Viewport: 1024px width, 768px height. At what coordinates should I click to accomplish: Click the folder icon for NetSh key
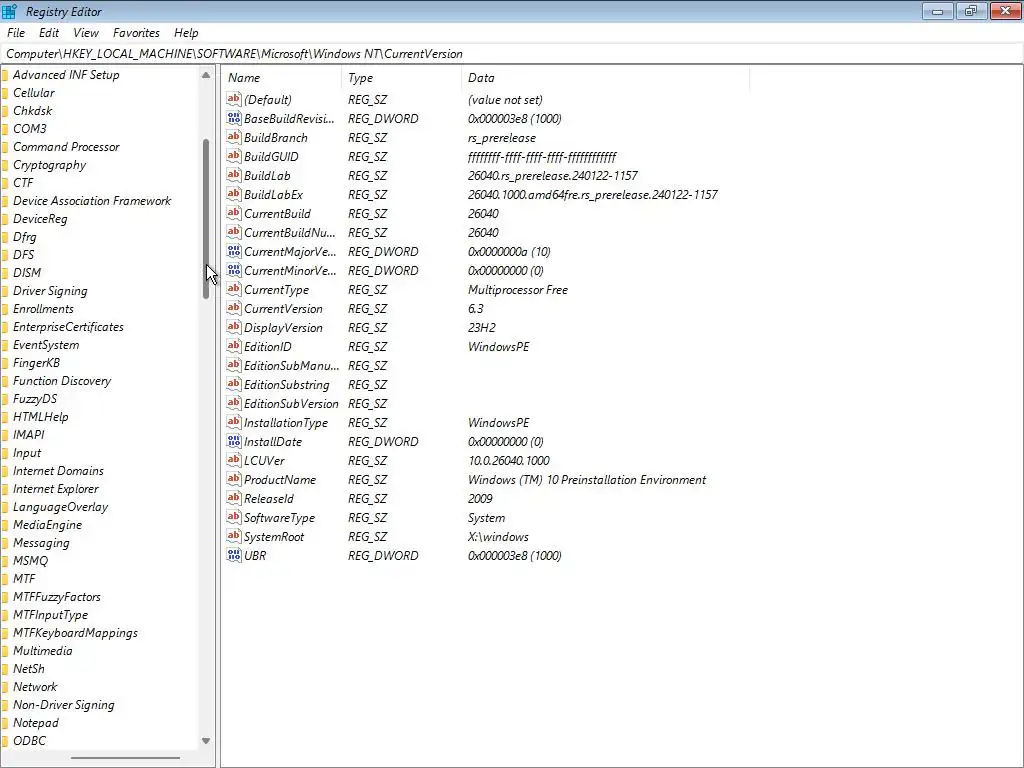(5, 669)
